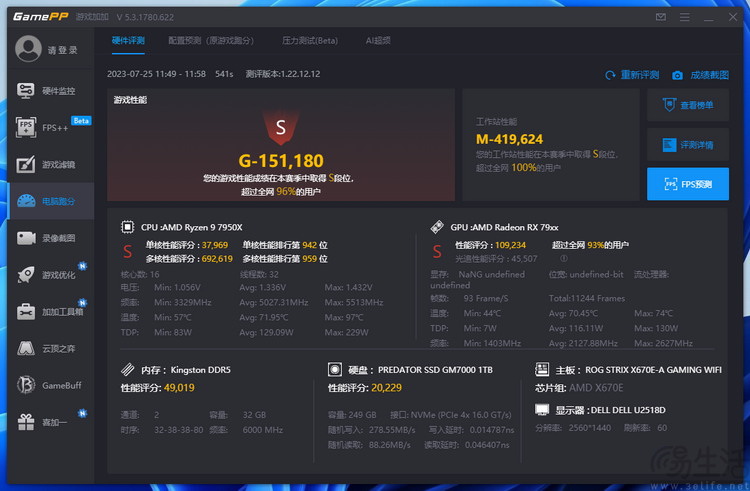Viewport: 750px width, 491px height.
Task: Click DELL DELL U2518D monitor label
Action: click(629, 410)
